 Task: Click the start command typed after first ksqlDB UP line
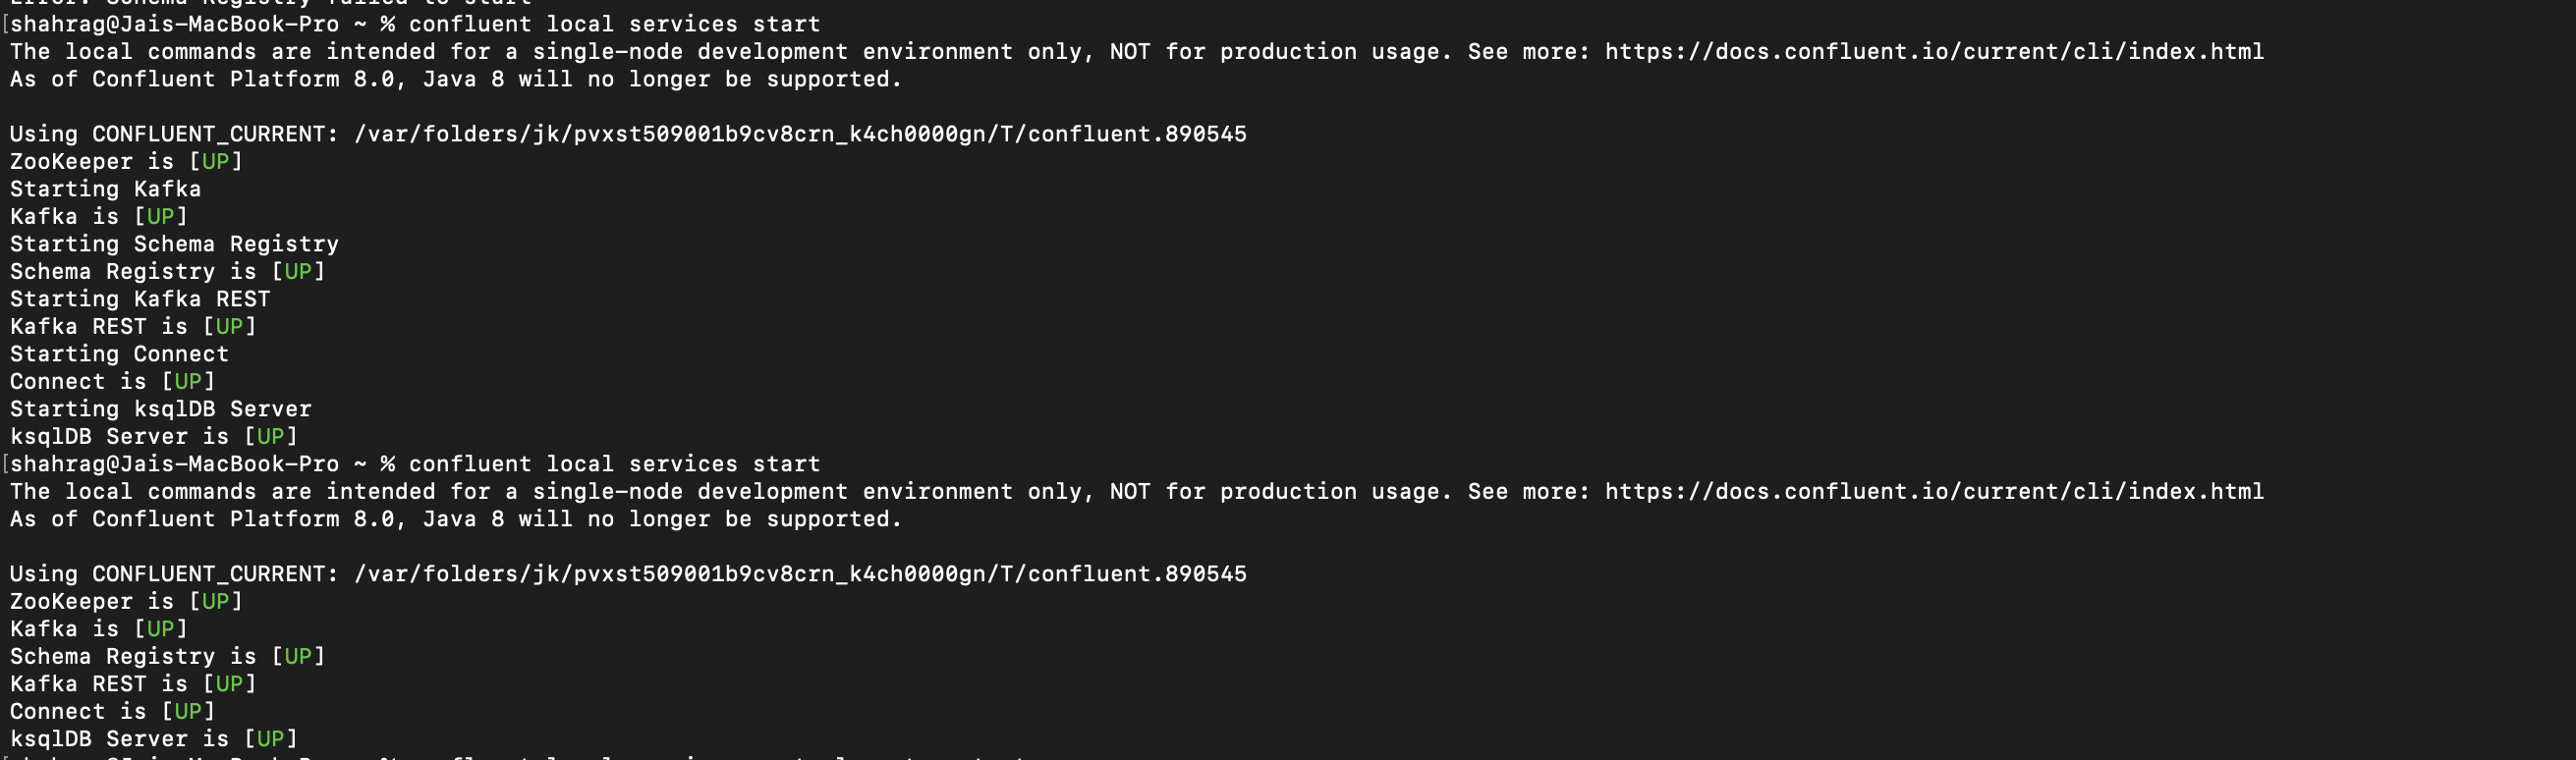[x=614, y=464]
